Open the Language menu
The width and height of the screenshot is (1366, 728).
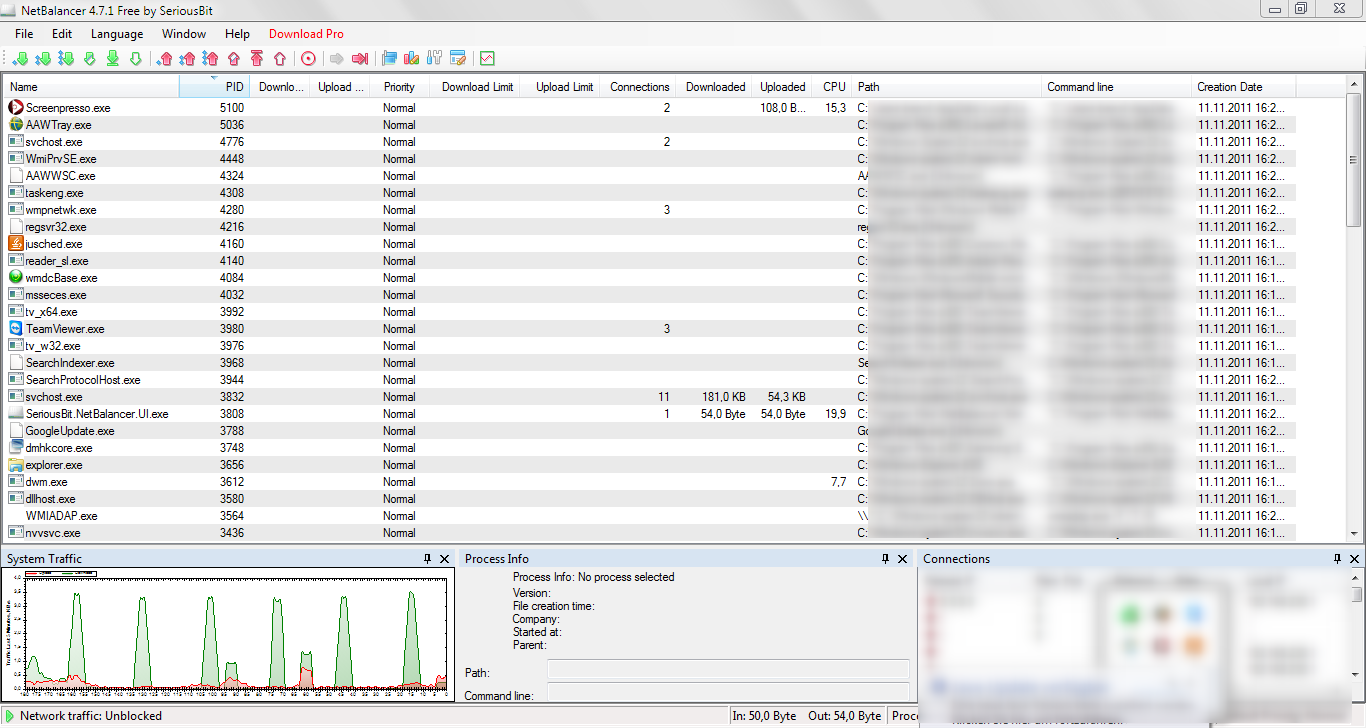[117, 34]
